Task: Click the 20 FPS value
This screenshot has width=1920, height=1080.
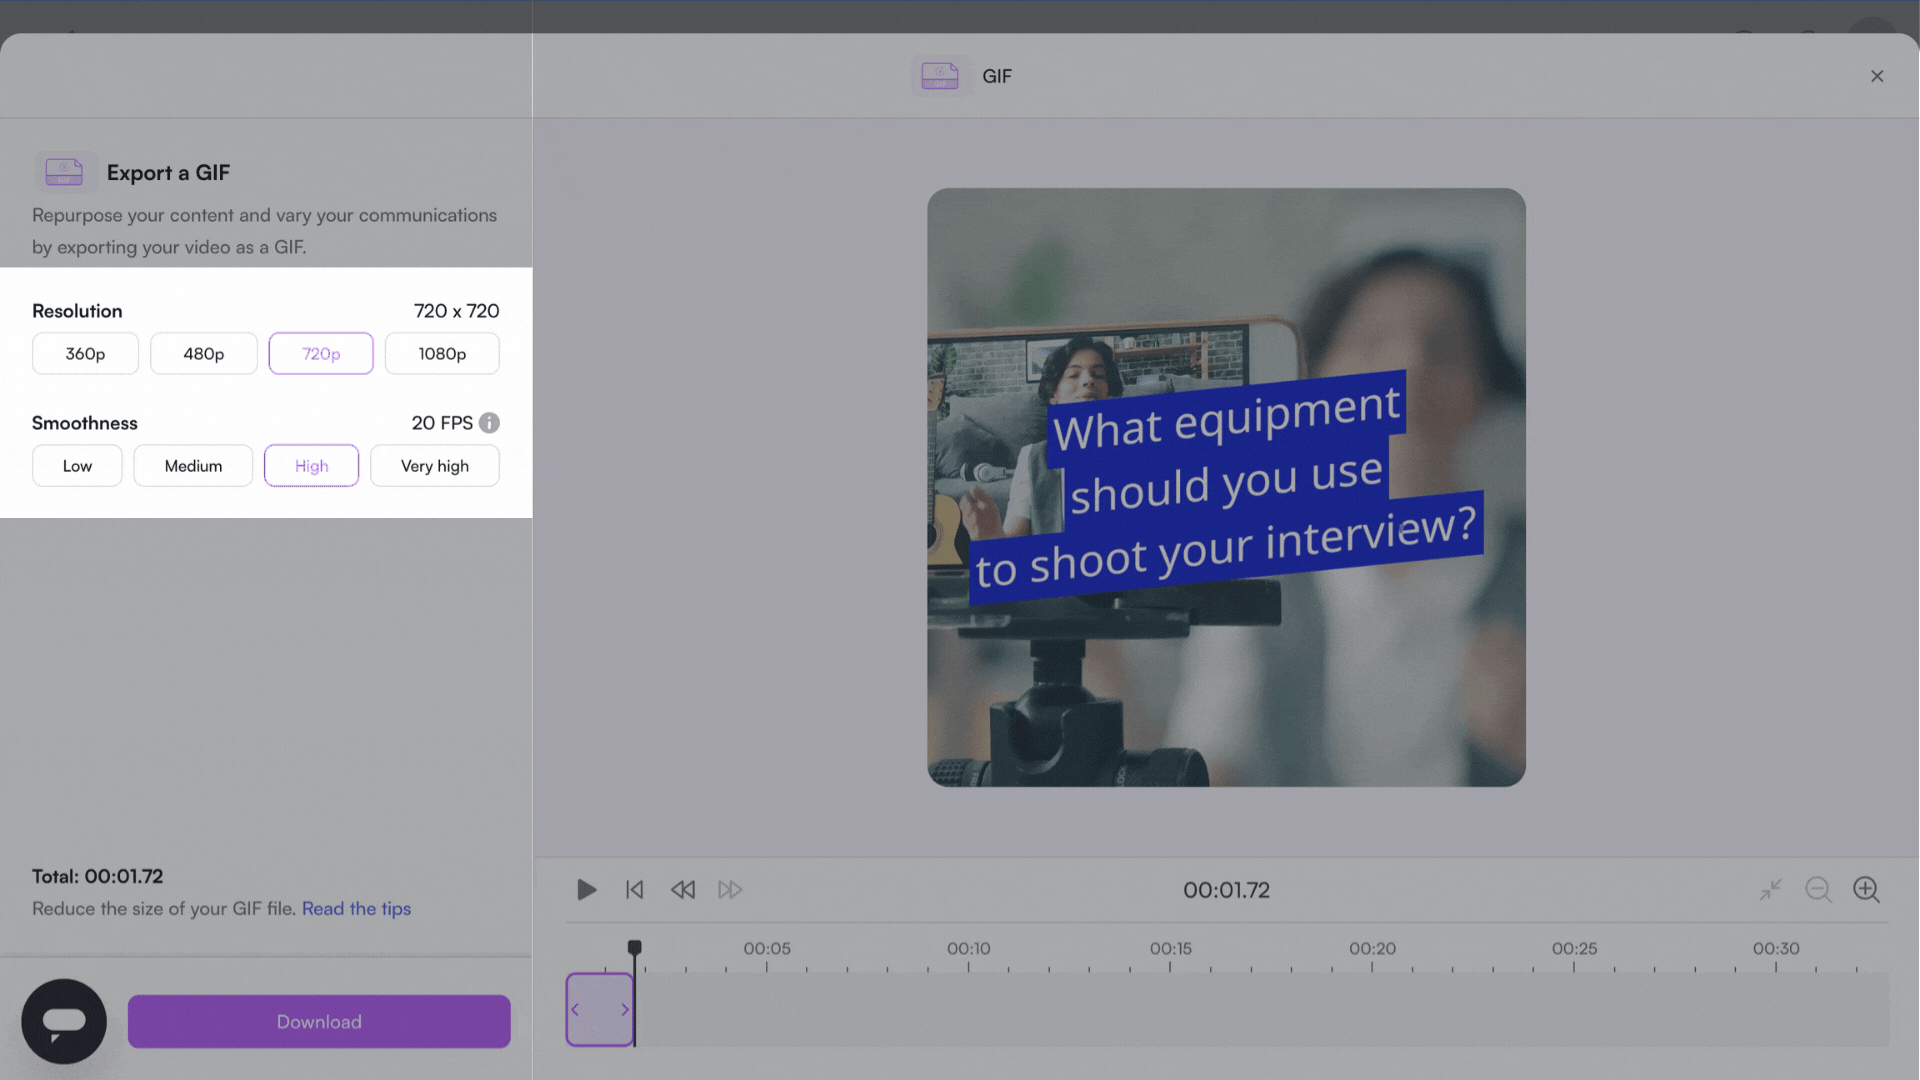Action: click(x=442, y=423)
